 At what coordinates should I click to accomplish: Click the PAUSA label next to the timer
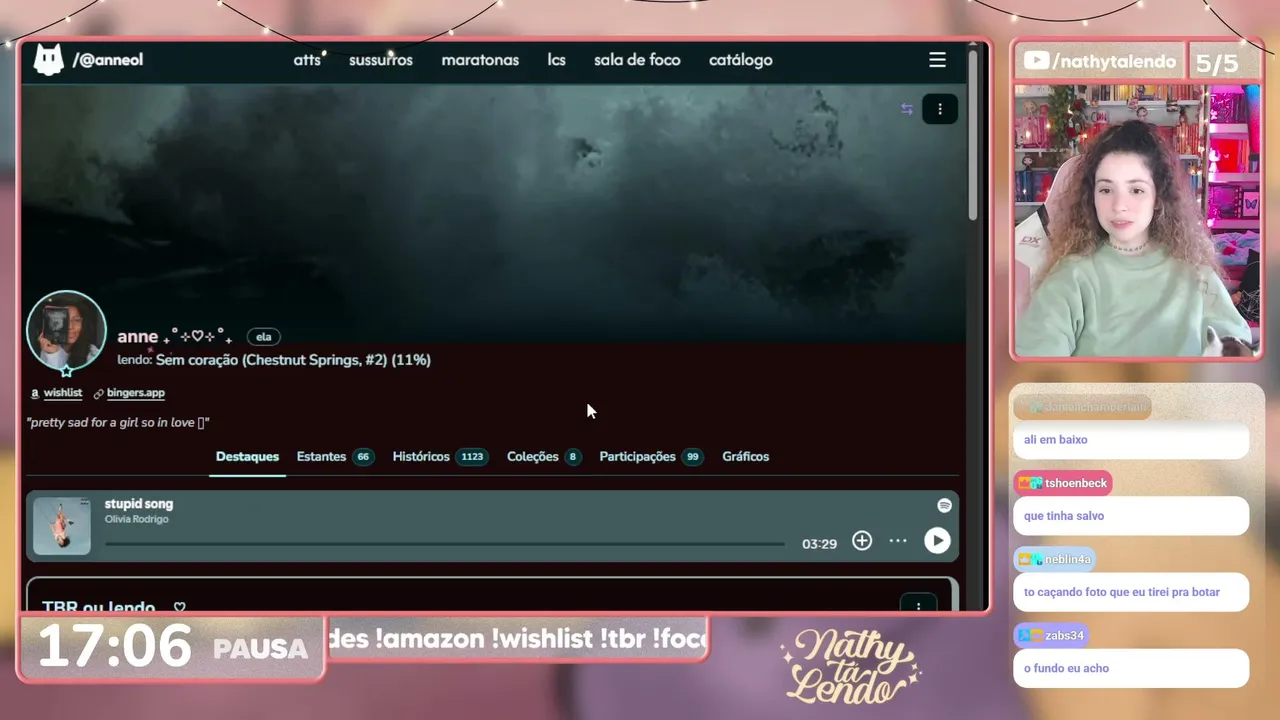click(x=260, y=649)
